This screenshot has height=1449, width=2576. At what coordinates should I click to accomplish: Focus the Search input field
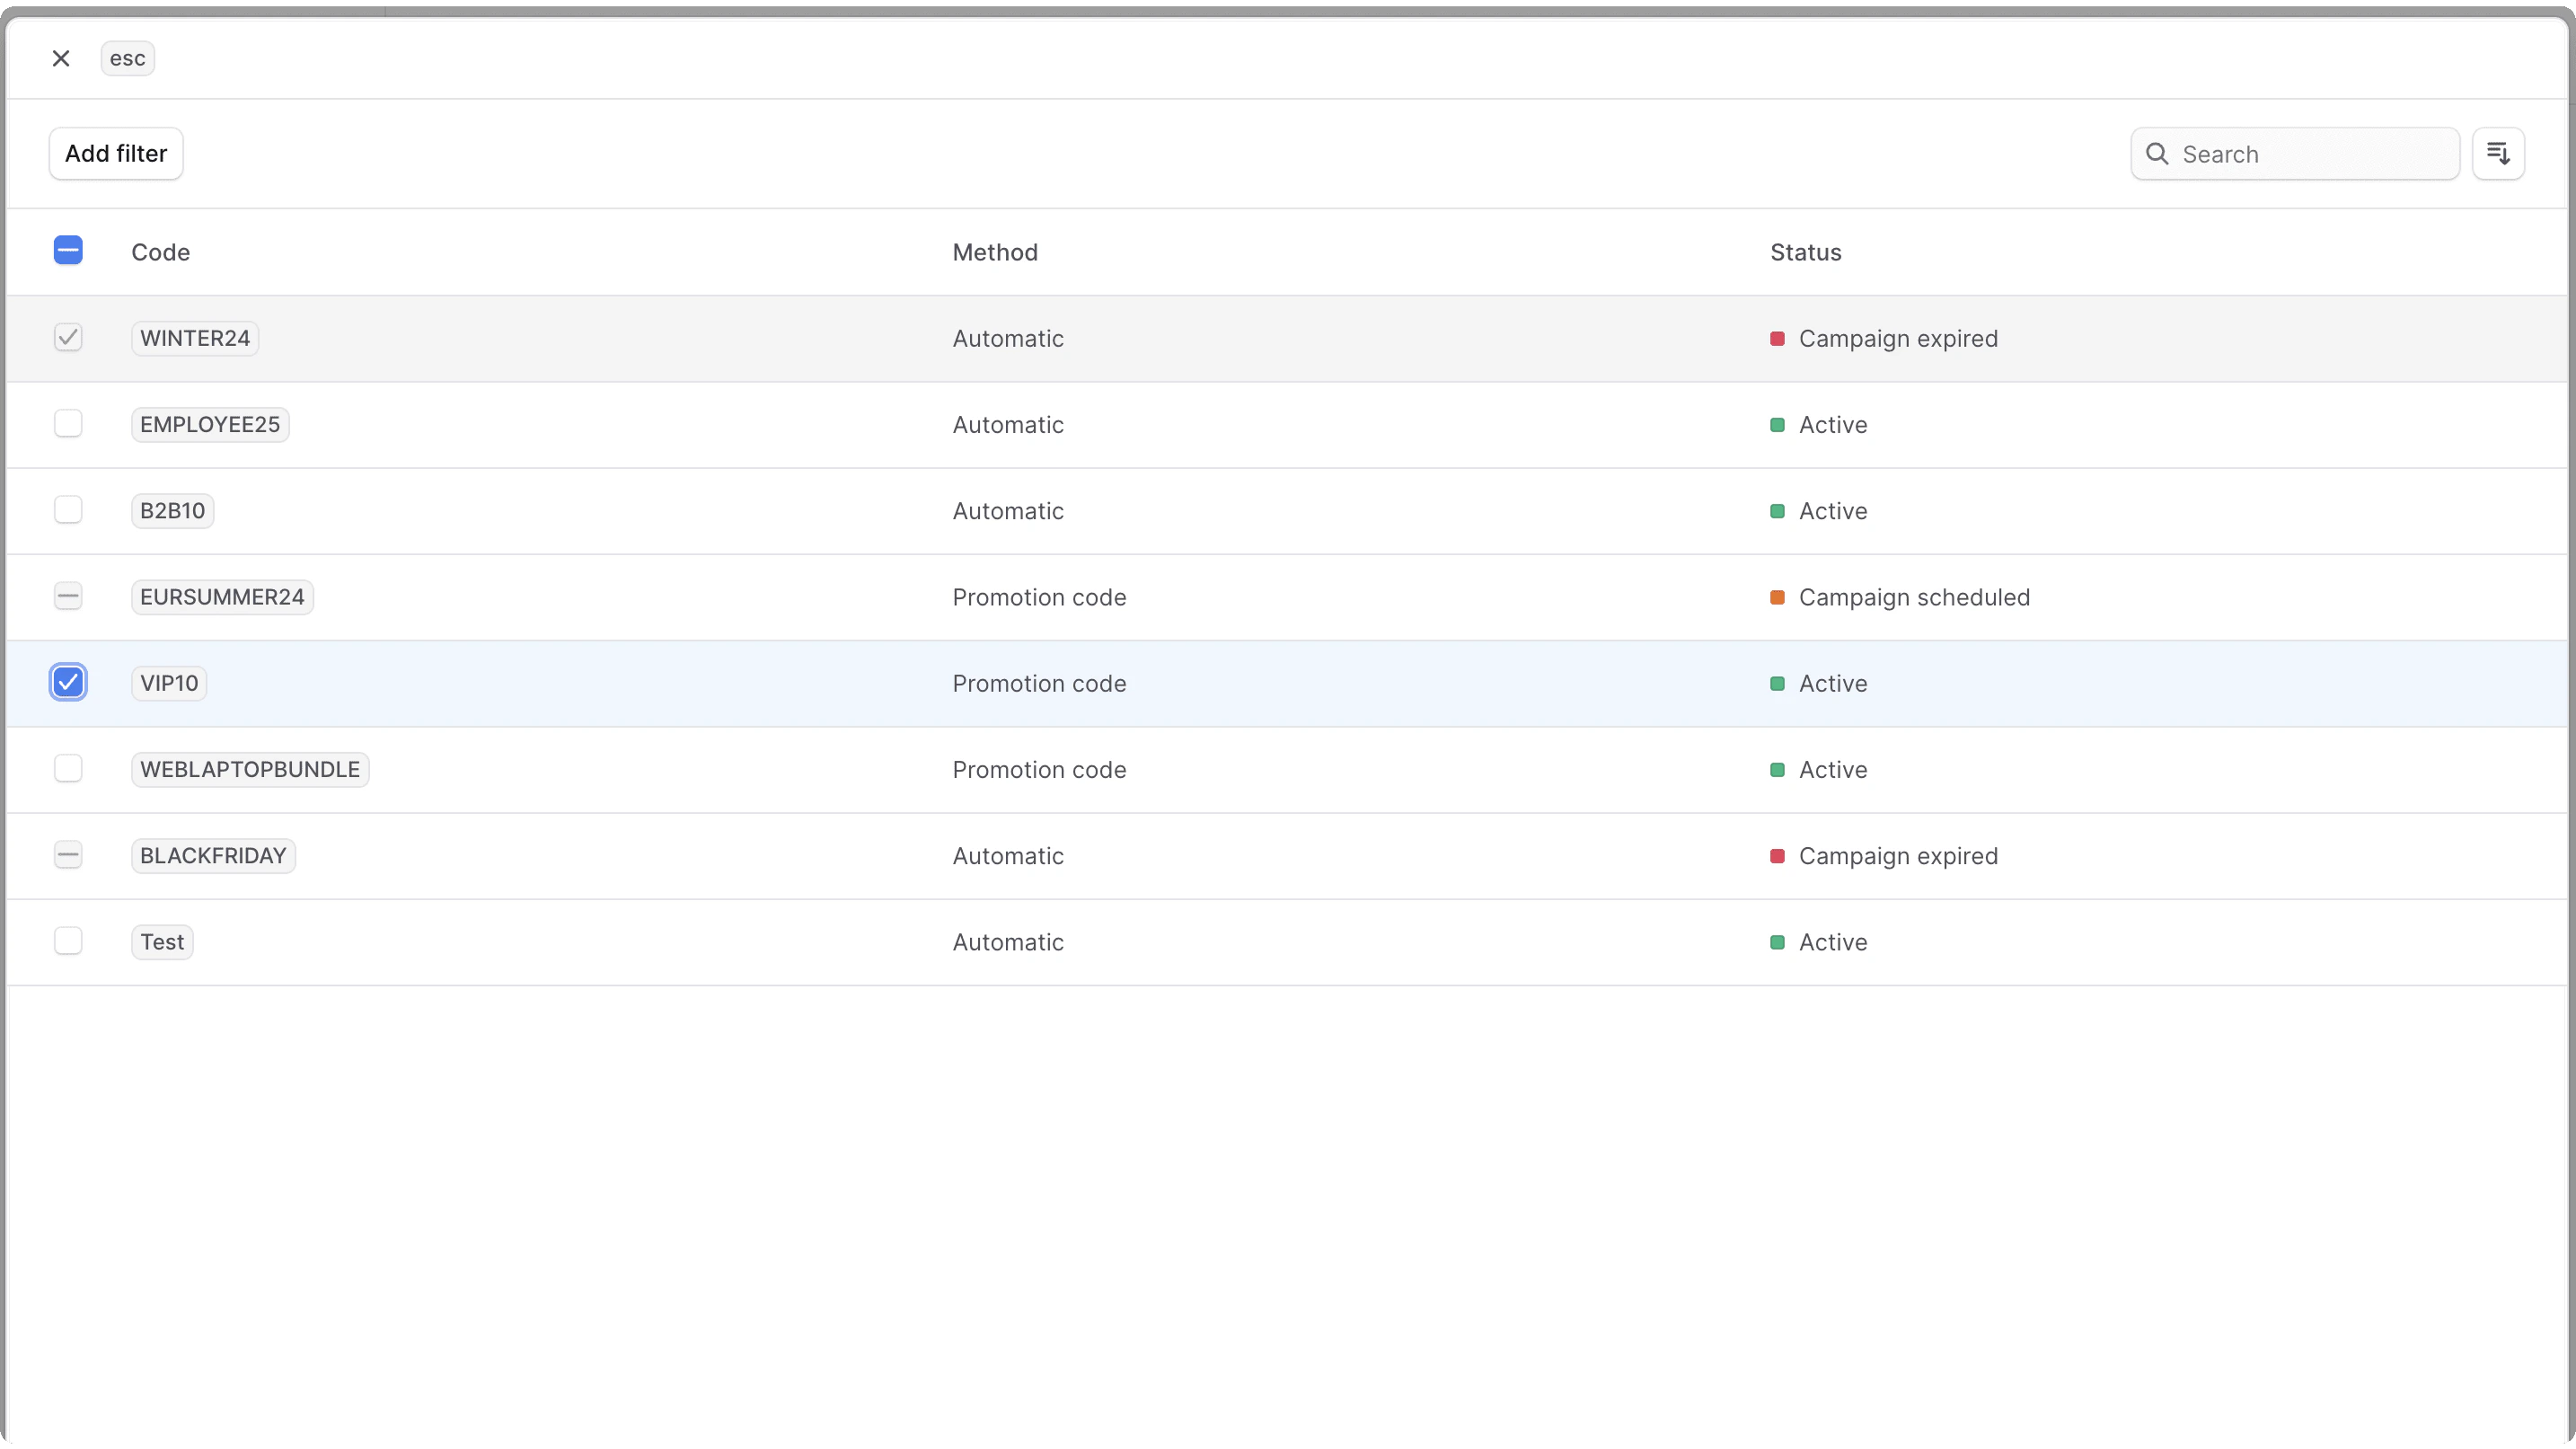2310,154
